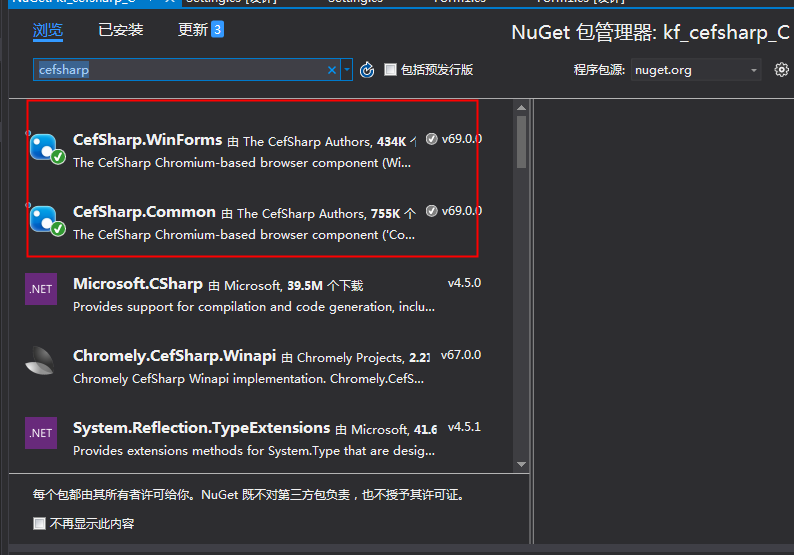Refresh the package list

coord(367,70)
